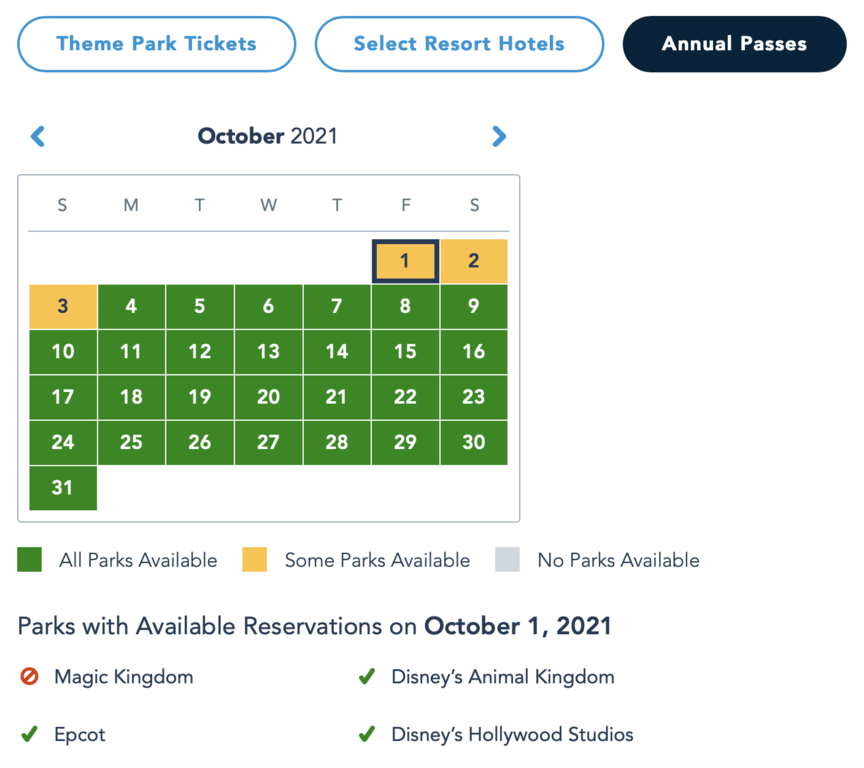
Task: Select October 9 on the calendar
Action: (474, 307)
